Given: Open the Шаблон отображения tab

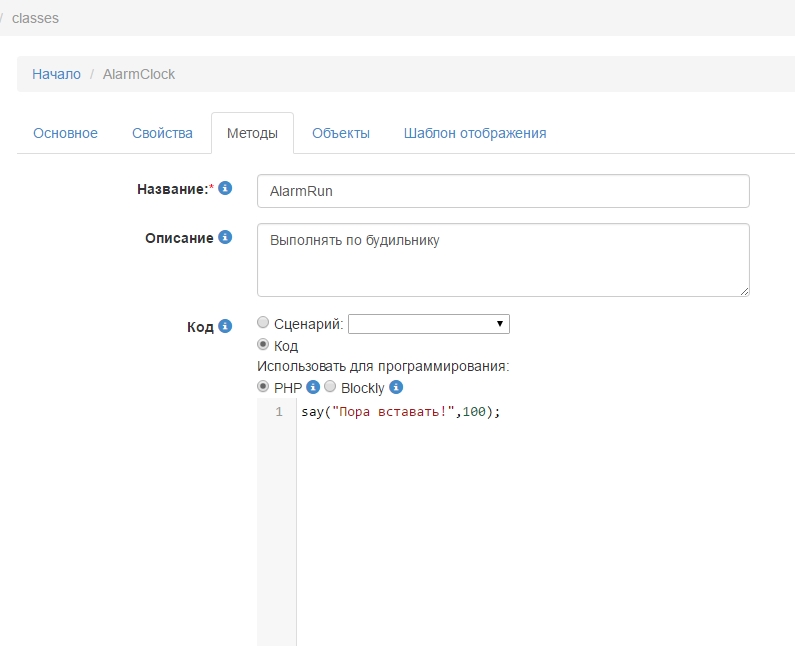Looking at the screenshot, I should tap(475, 133).
